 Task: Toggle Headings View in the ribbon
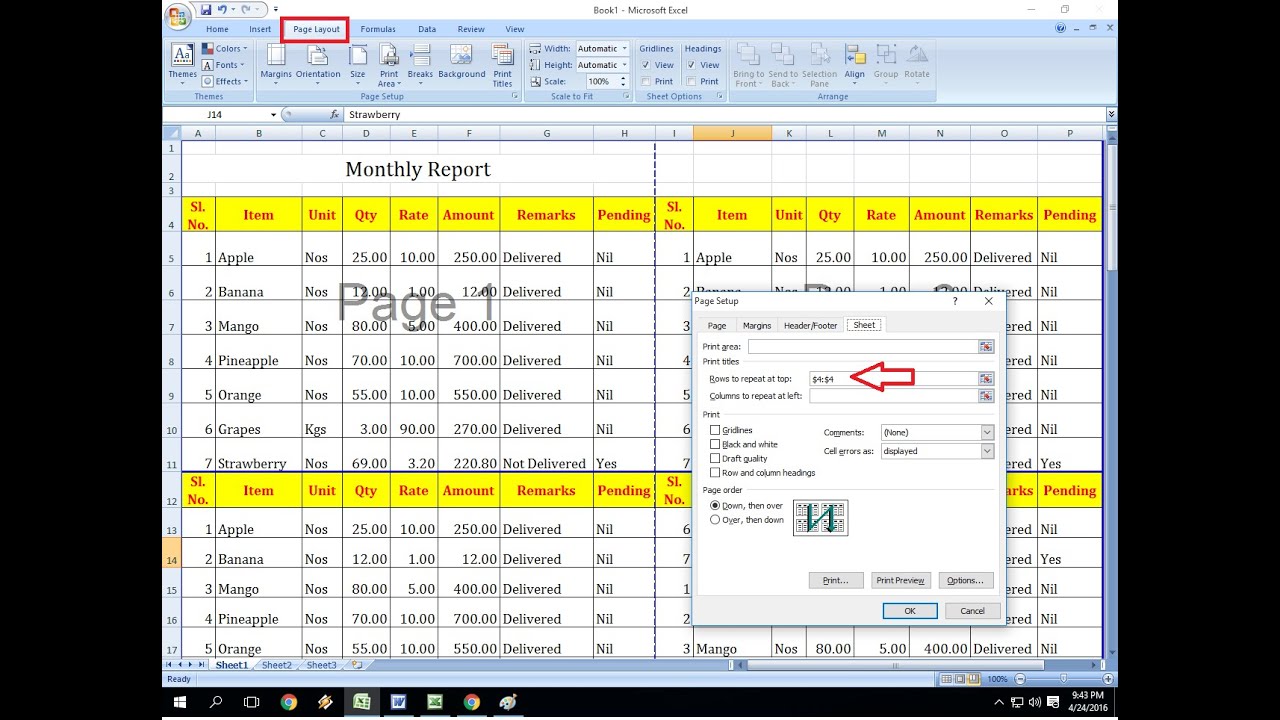pos(692,65)
